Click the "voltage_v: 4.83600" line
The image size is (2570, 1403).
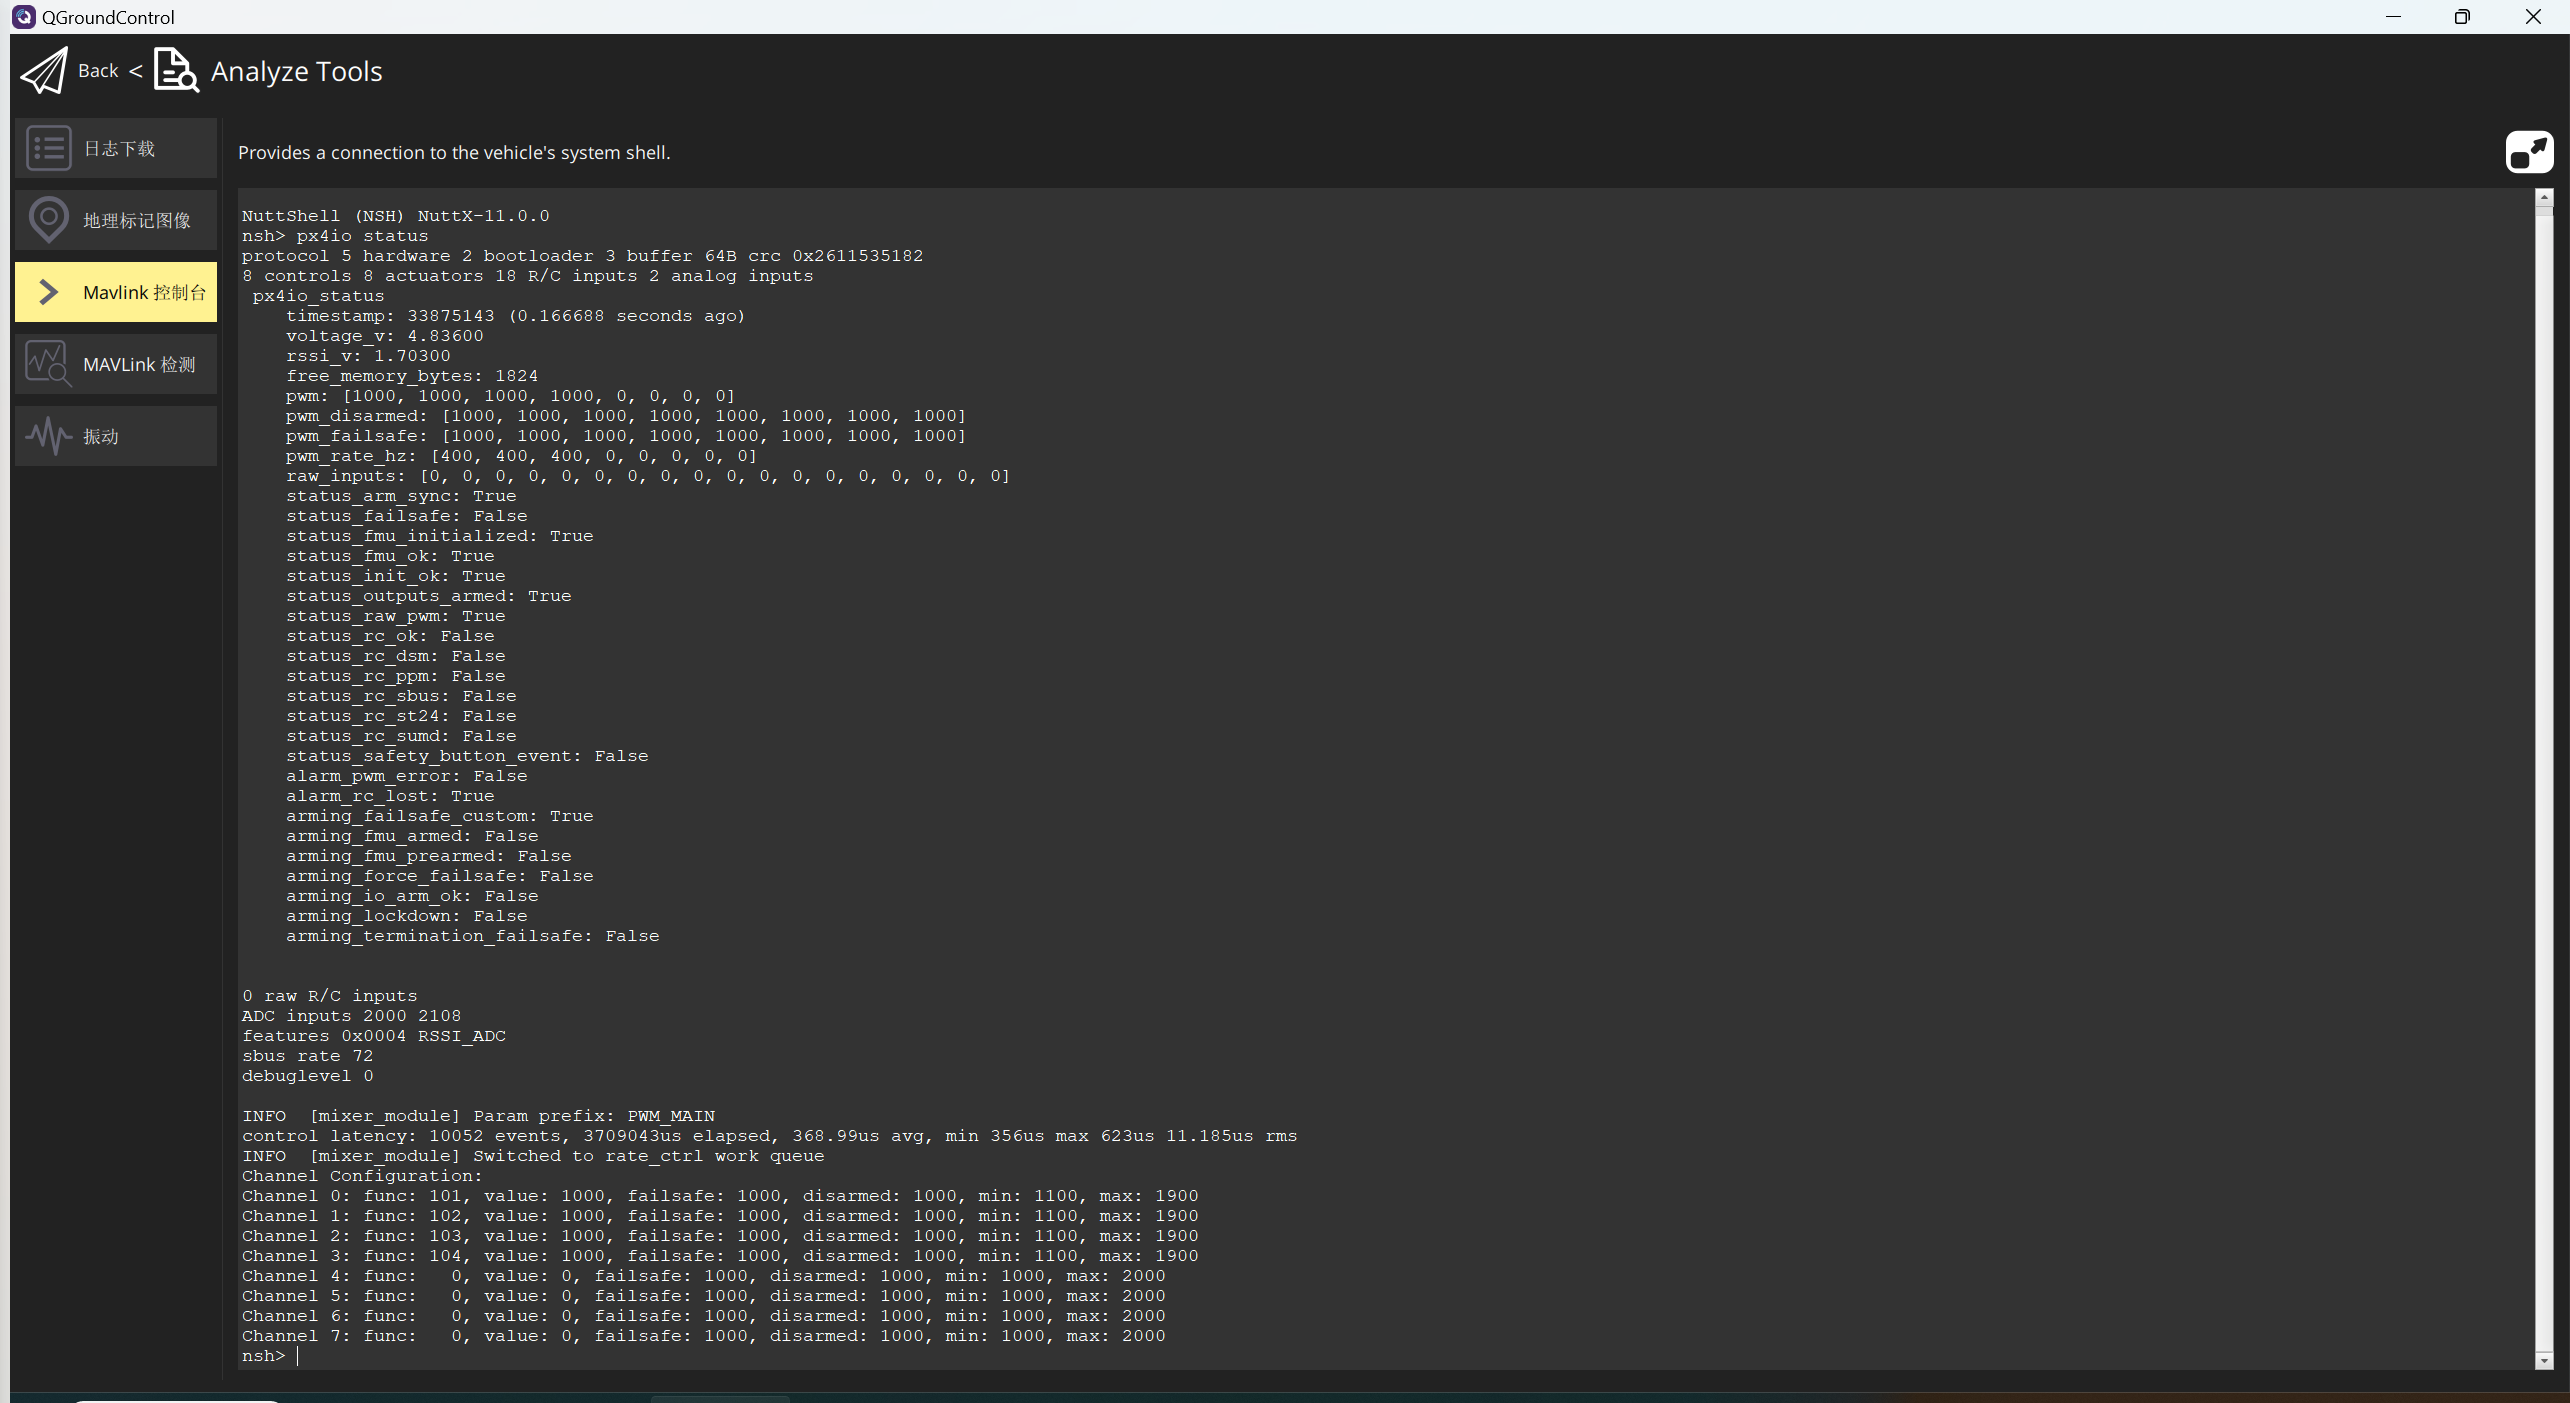[x=385, y=336]
